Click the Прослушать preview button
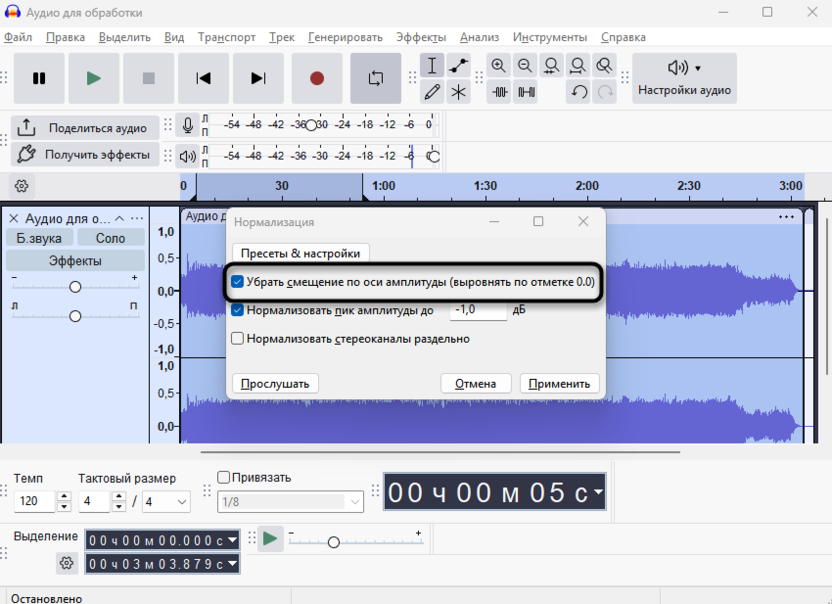Viewport: 832px width, 604px height. (276, 383)
